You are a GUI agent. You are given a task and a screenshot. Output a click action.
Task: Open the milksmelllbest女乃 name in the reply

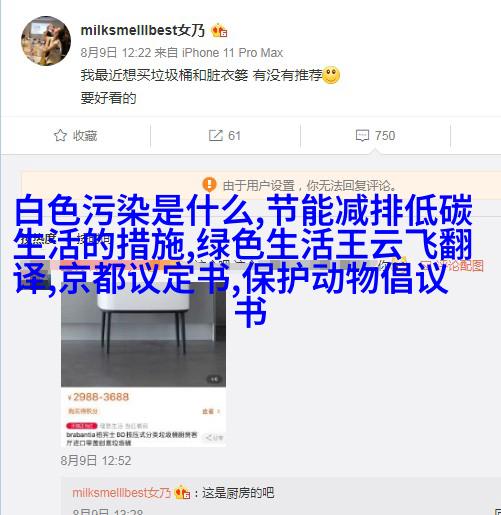tap(122, 493)
